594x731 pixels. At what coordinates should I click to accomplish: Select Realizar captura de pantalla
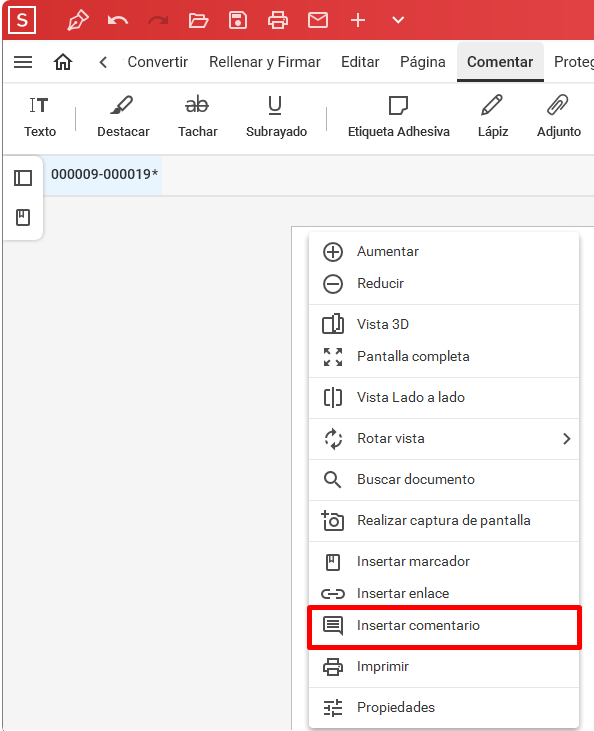444,520
